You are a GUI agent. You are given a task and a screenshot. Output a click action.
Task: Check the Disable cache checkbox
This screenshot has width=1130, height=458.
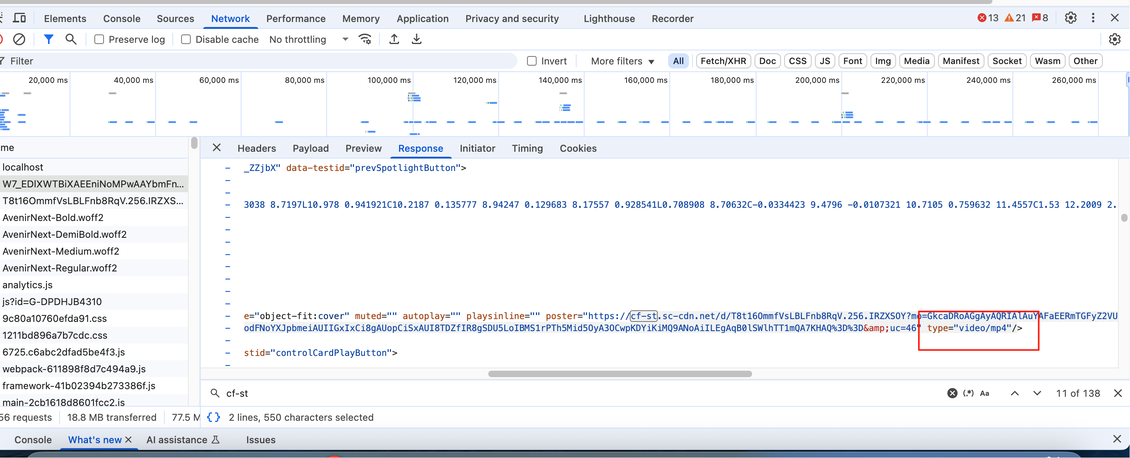tap(186, 40)
